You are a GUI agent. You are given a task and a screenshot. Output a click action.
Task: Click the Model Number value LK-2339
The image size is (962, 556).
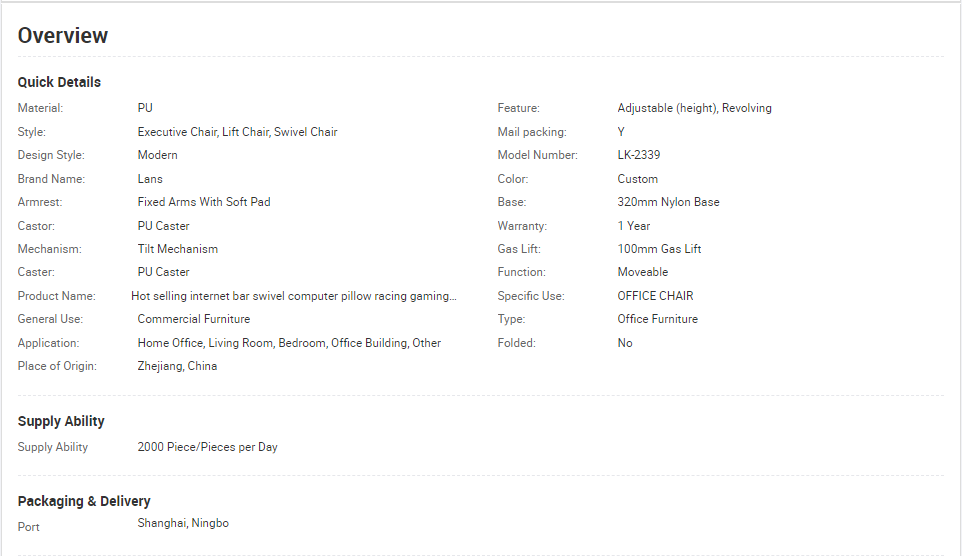(x=639, y=155)
